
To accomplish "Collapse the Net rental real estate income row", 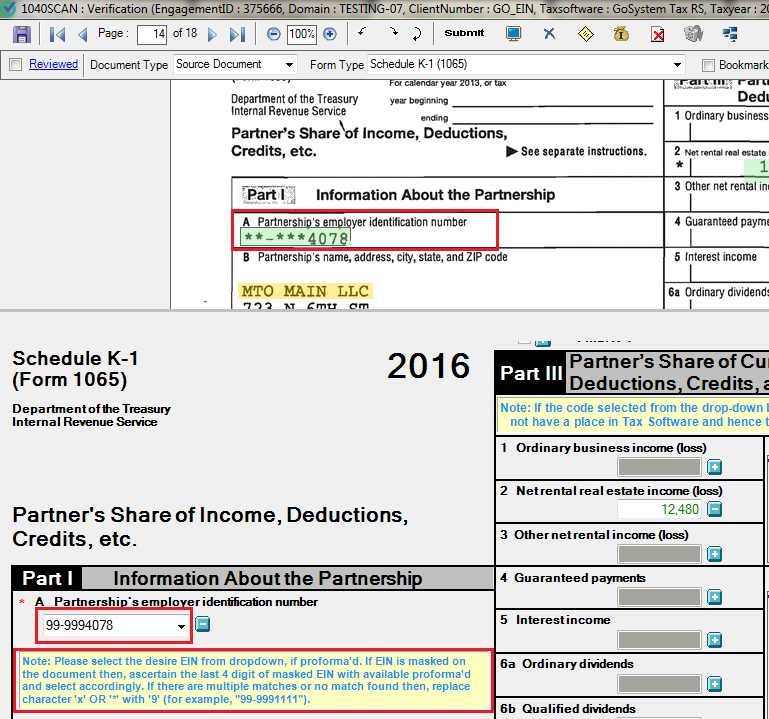I will pyautogui.click(x=714, y=510).
